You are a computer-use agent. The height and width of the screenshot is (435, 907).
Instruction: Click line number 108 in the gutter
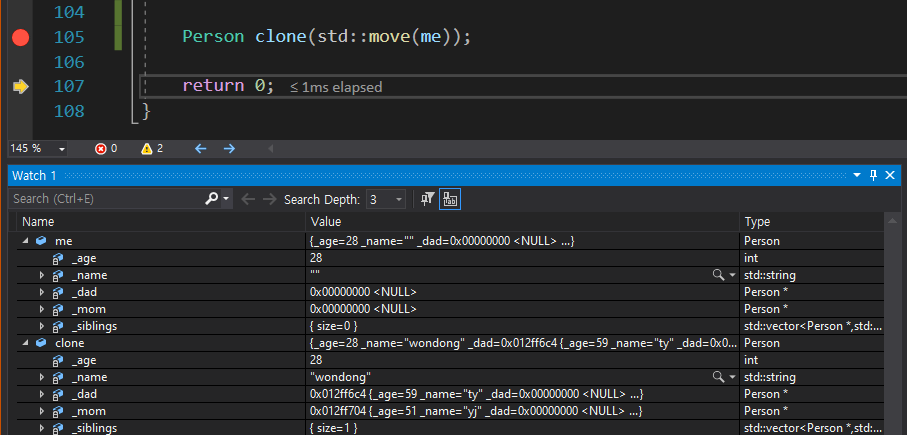coord(69,110)
